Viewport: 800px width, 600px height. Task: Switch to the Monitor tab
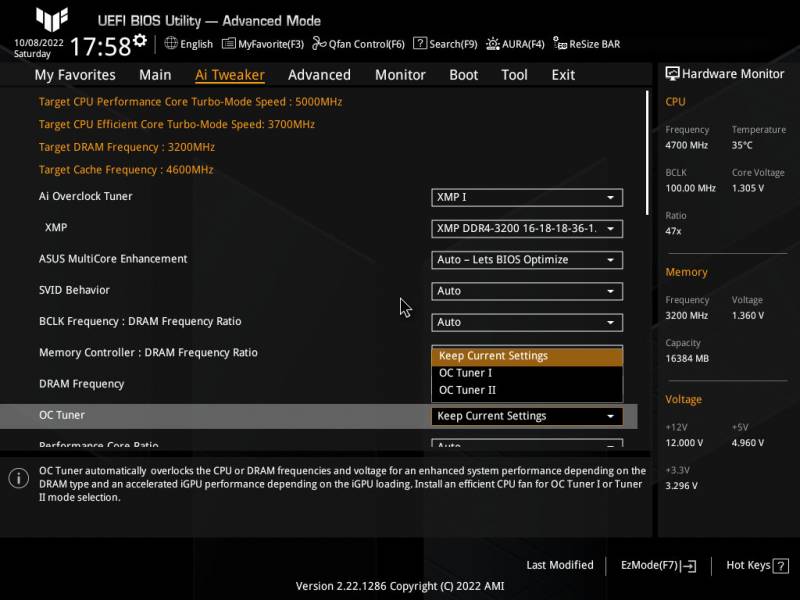[x=400, y=75]
